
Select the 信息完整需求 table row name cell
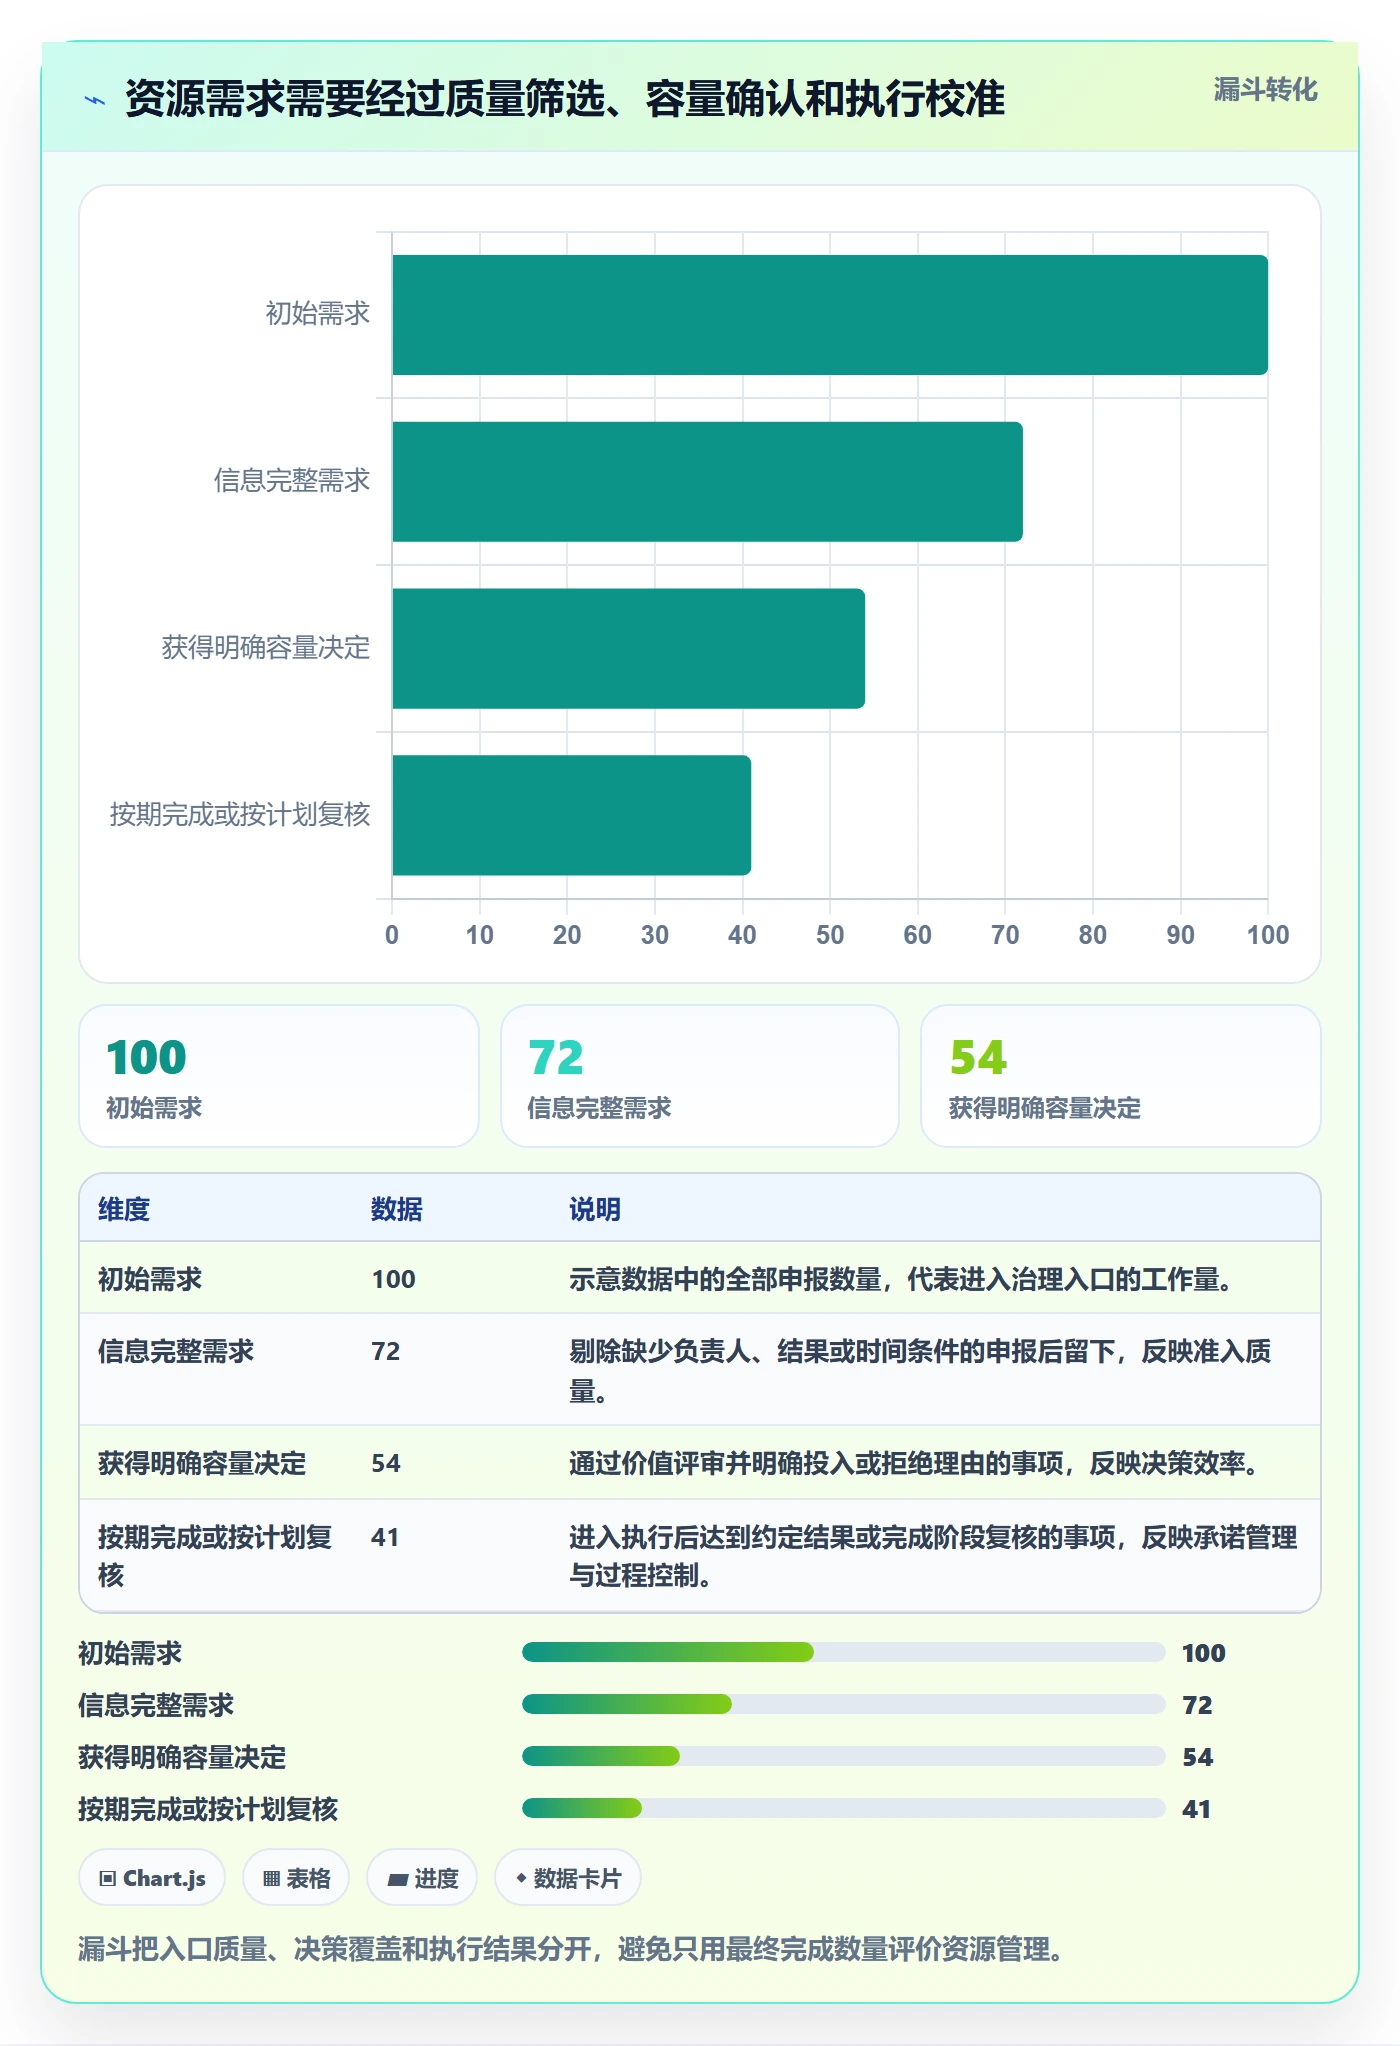point(176,1351)
